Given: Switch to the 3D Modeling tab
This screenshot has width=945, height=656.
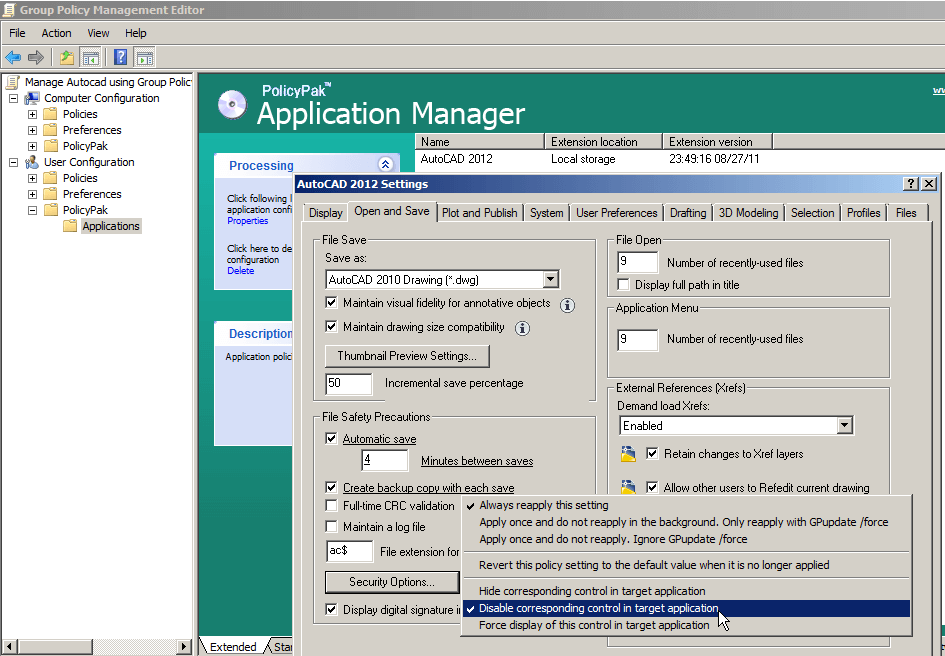Looking at the screenshot, I should pos(749,213).
